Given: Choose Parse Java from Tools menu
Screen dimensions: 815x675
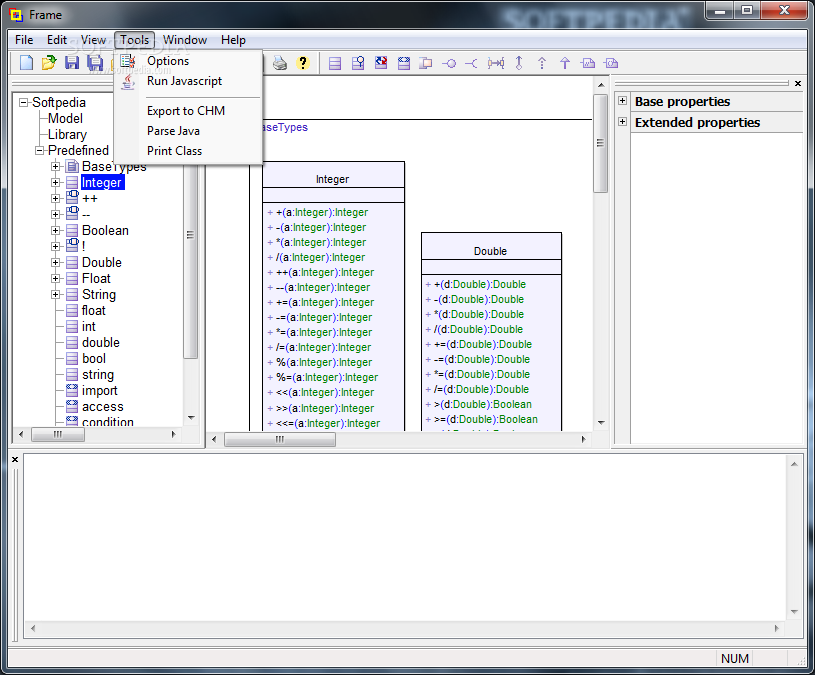Looking at the screenshot, I should click(188, 131).
